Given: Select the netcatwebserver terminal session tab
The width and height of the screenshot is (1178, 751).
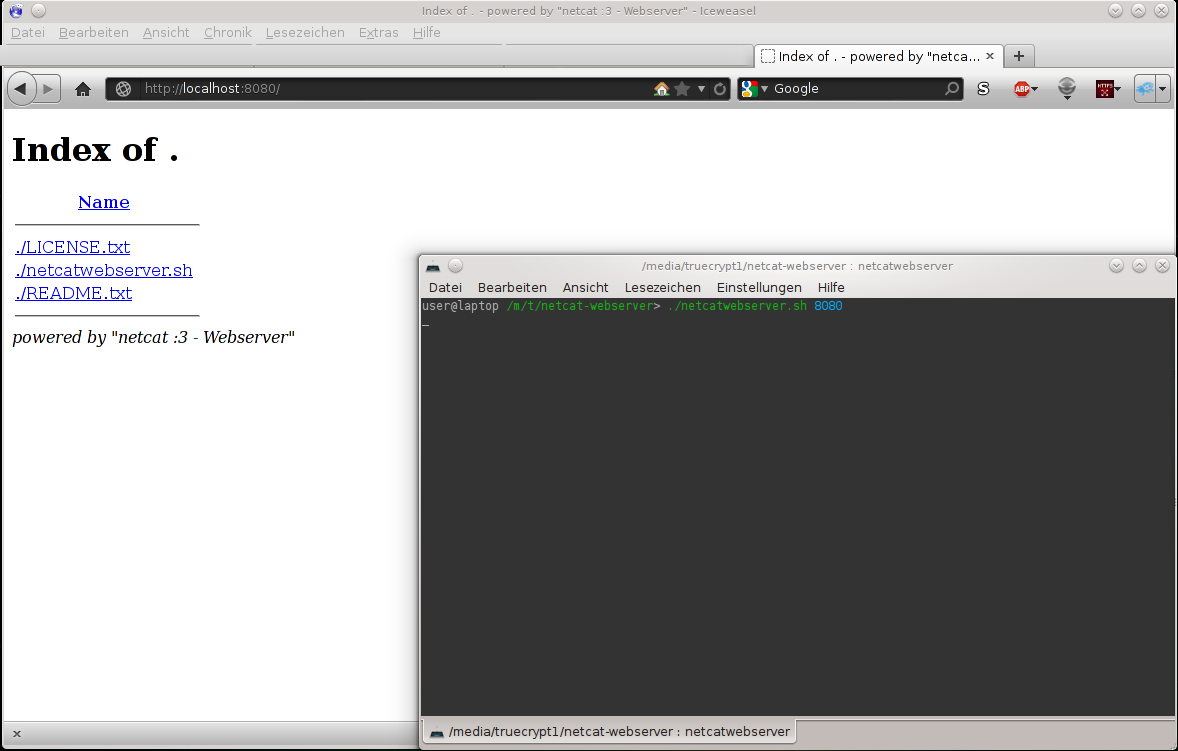Looking at the screenshot, I should click(x=610, y=731).
